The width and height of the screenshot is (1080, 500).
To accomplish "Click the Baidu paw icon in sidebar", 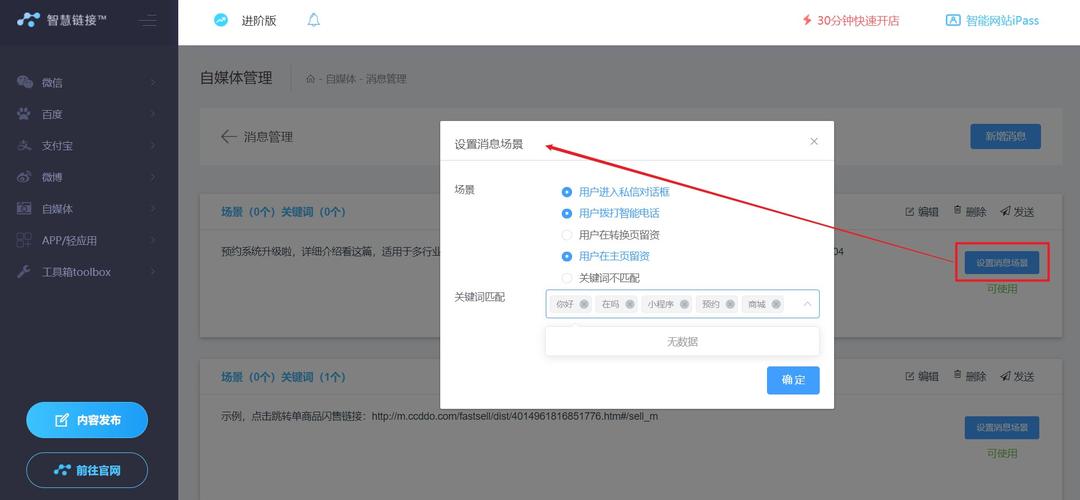I will pyautogui.click(x=24, y=114).
